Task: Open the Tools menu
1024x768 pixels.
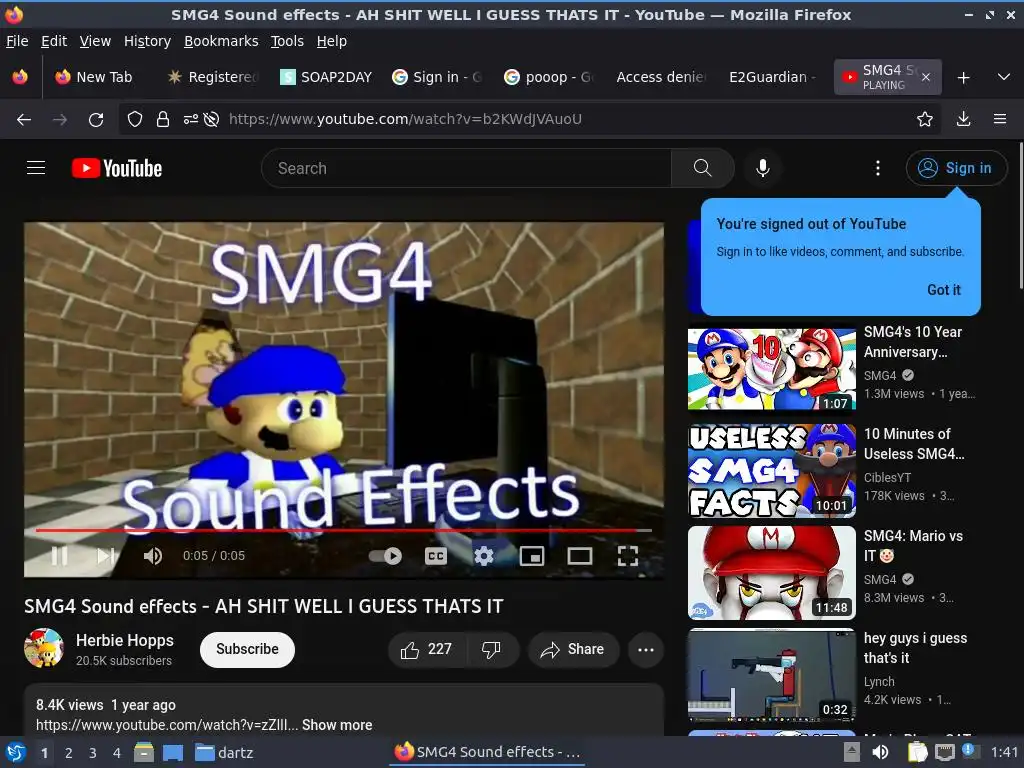Action: coord(287,41)
